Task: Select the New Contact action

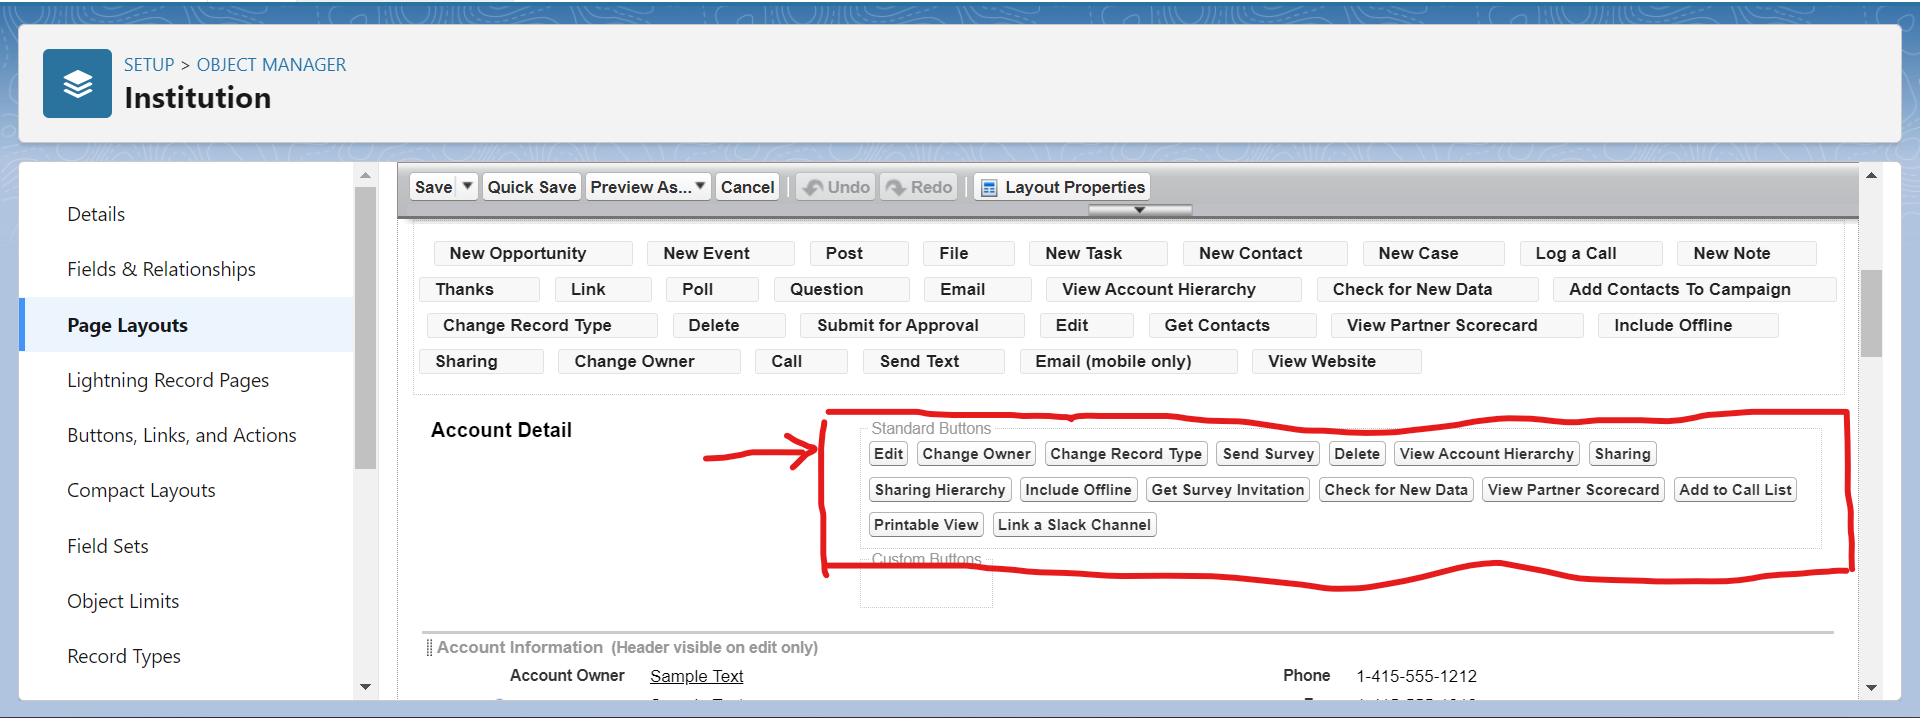Action: coord(1265,253)
